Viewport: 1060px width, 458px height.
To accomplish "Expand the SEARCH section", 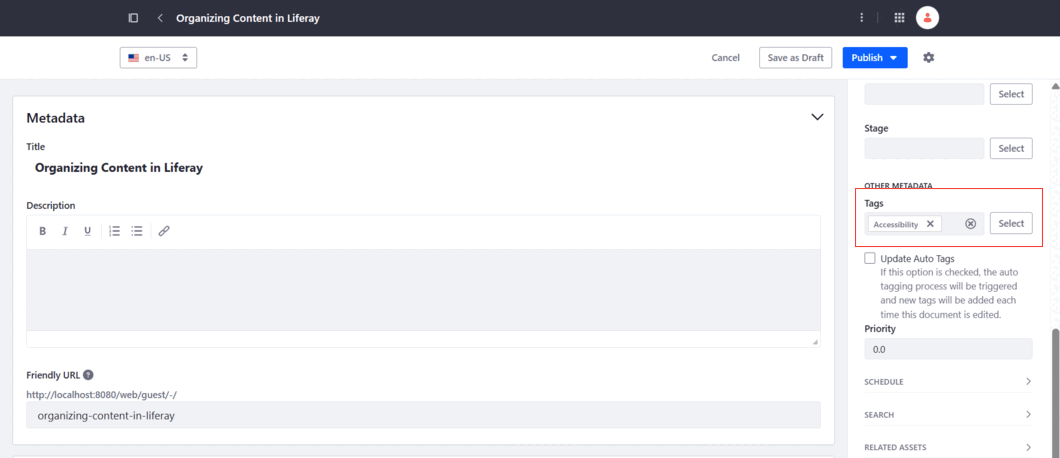I will pyautogui.click(x=948, y=415).
